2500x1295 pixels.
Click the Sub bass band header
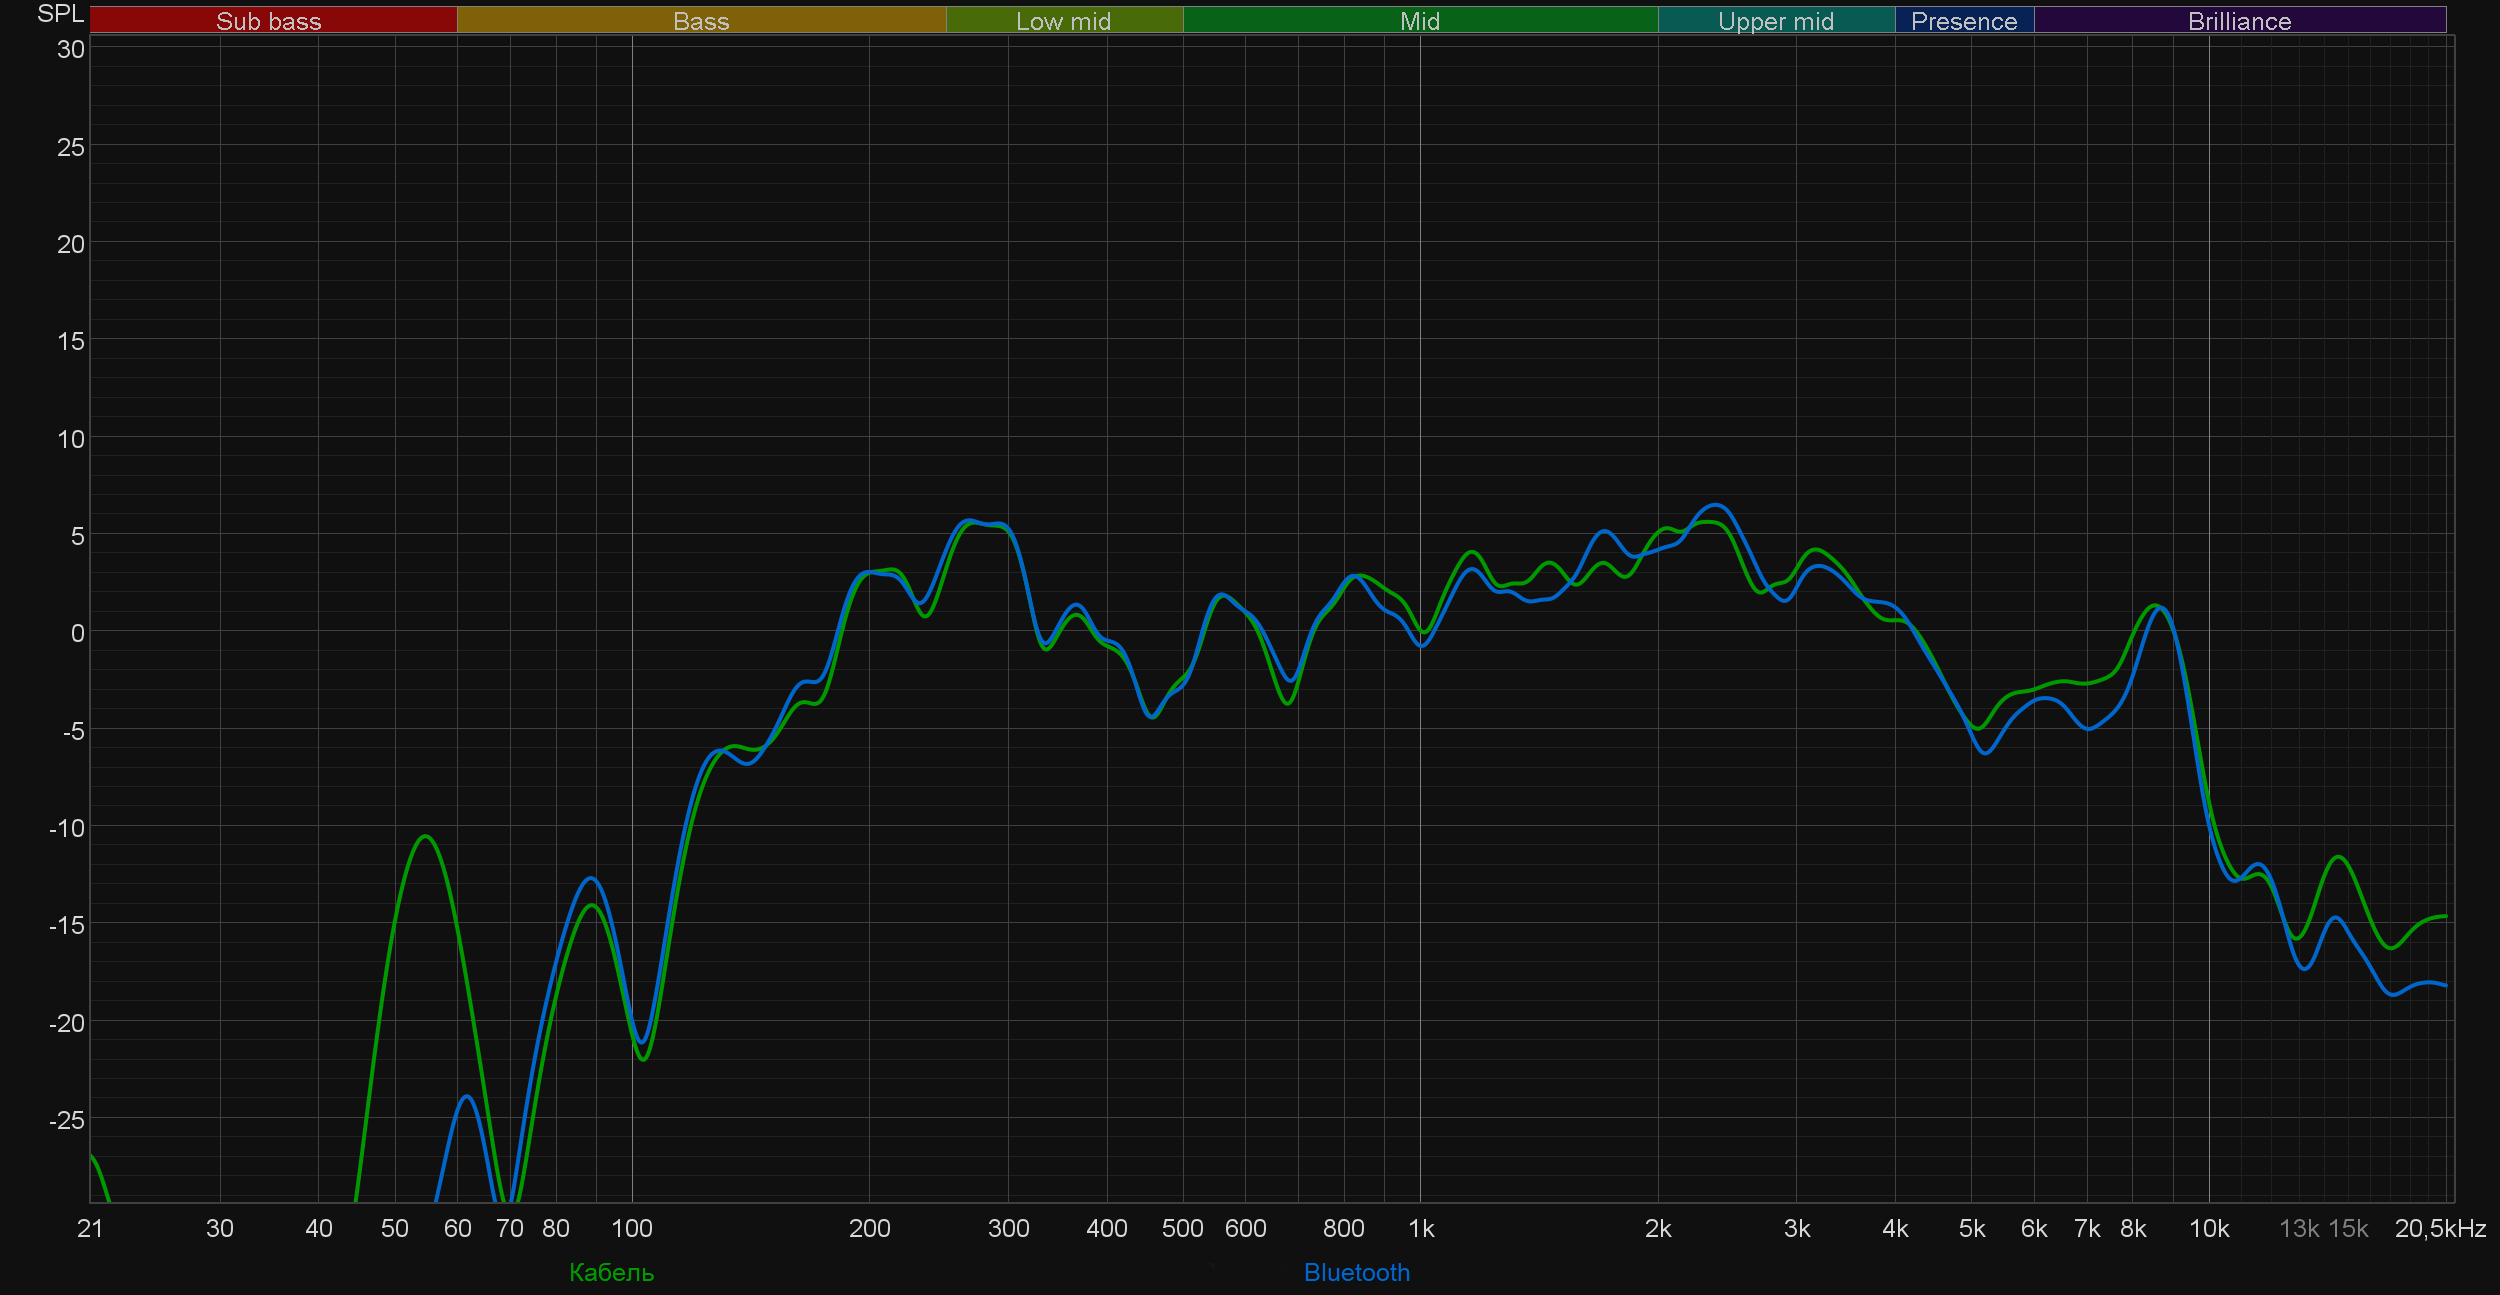[x=269, y=21]
